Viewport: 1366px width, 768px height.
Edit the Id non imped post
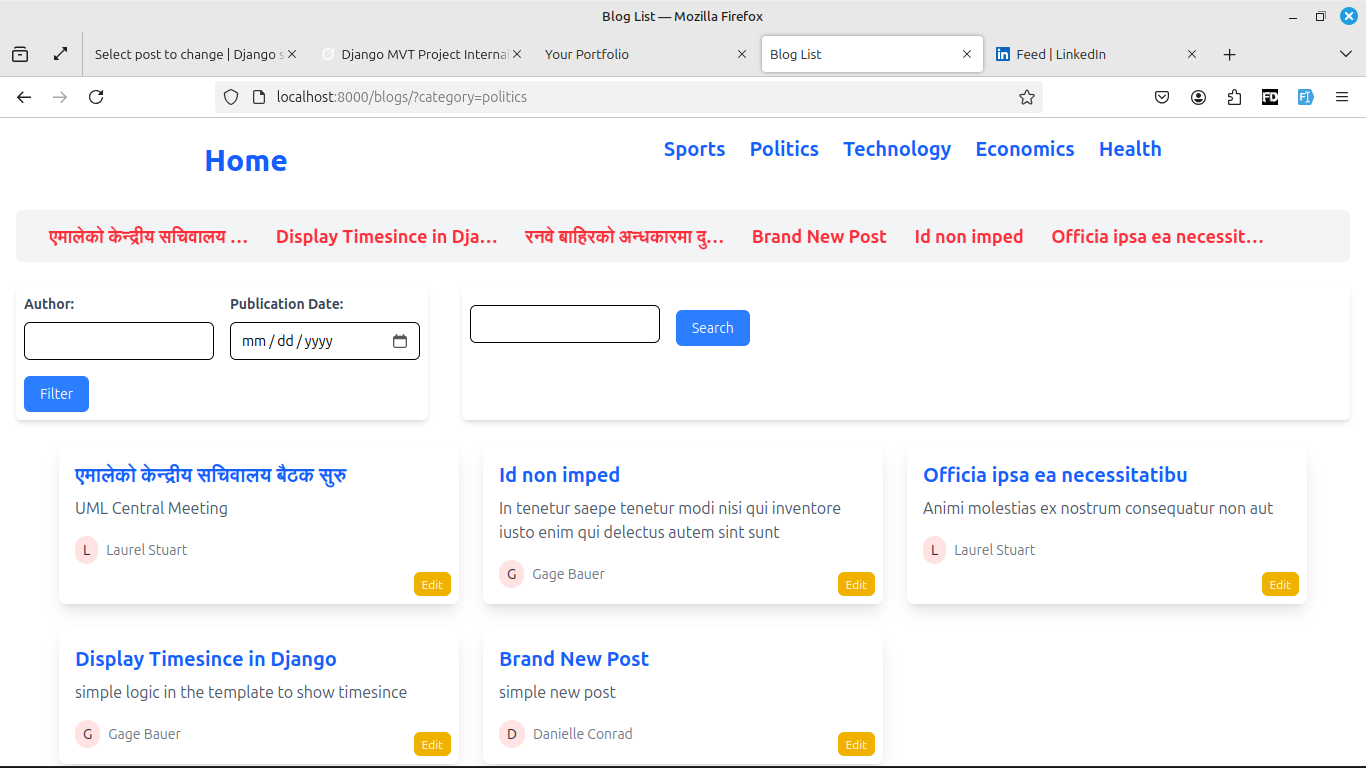pyautogui.click(x=856, y=584)
